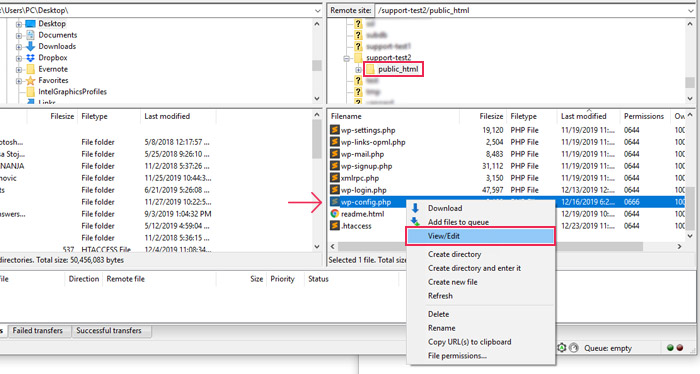
Task: Click the public_html folder icon
Action: [371, 69]
